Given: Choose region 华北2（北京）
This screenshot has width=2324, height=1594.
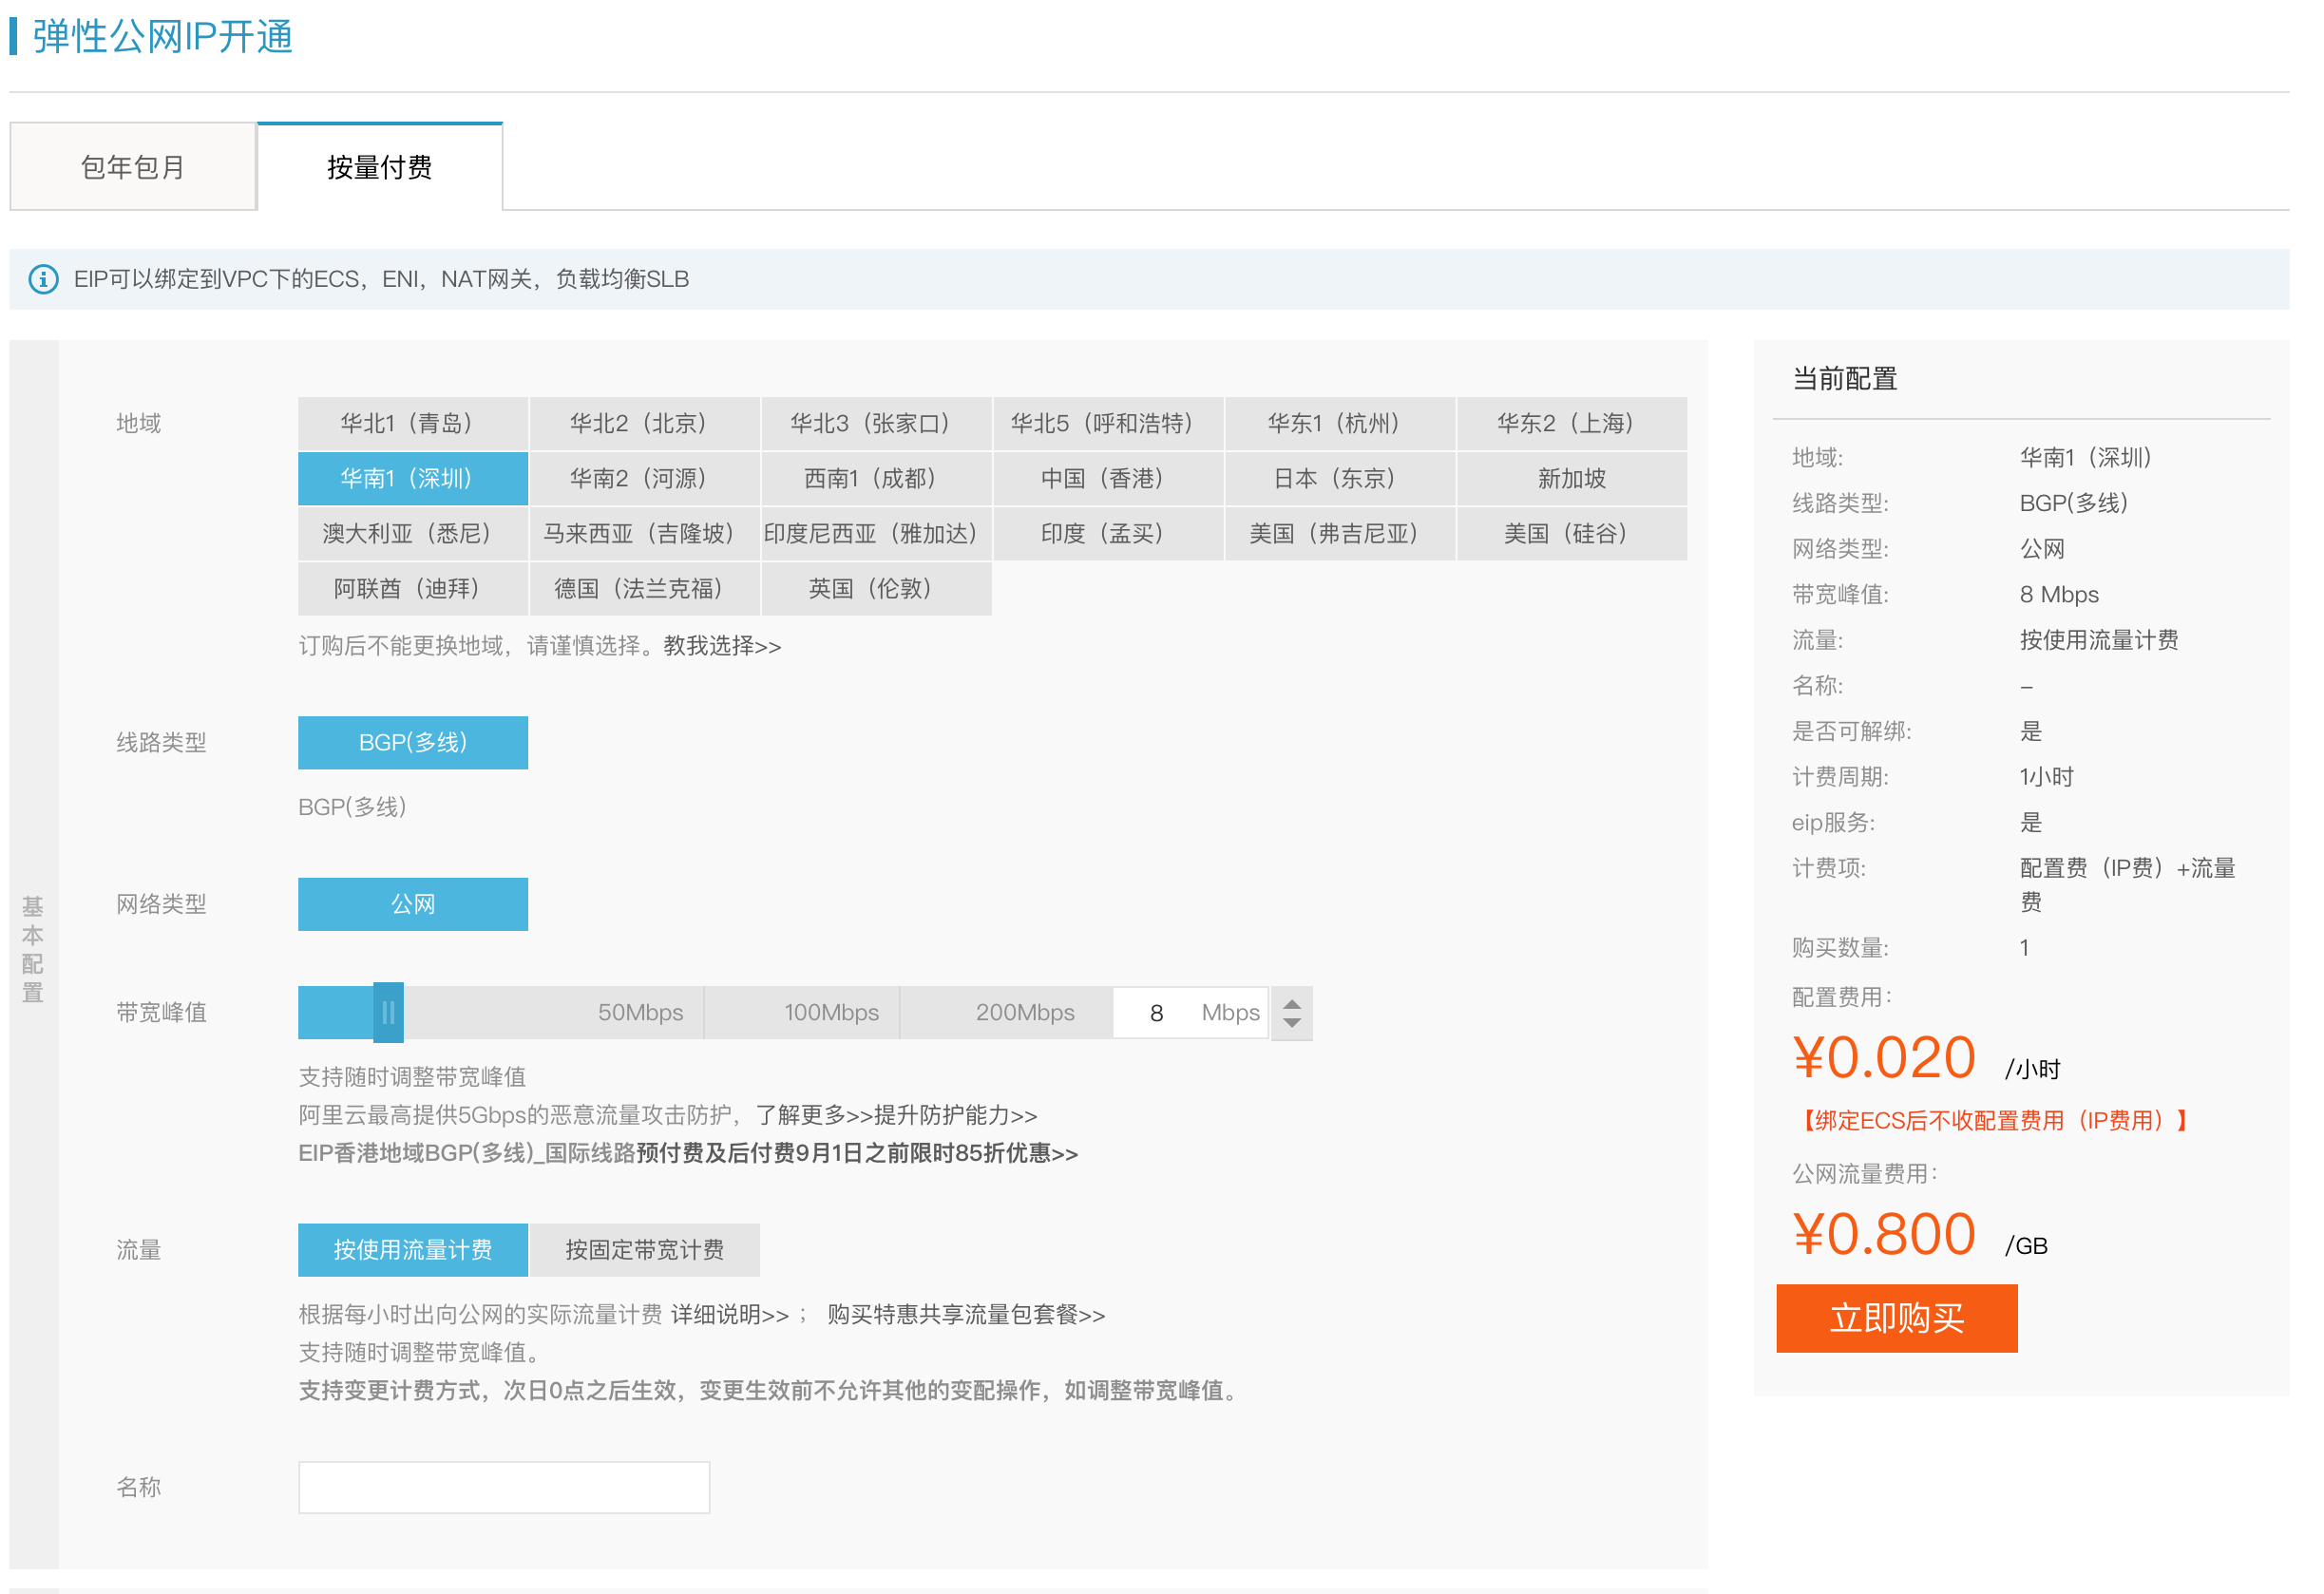Looking at the screenshot, I should [x=645, y=424].
